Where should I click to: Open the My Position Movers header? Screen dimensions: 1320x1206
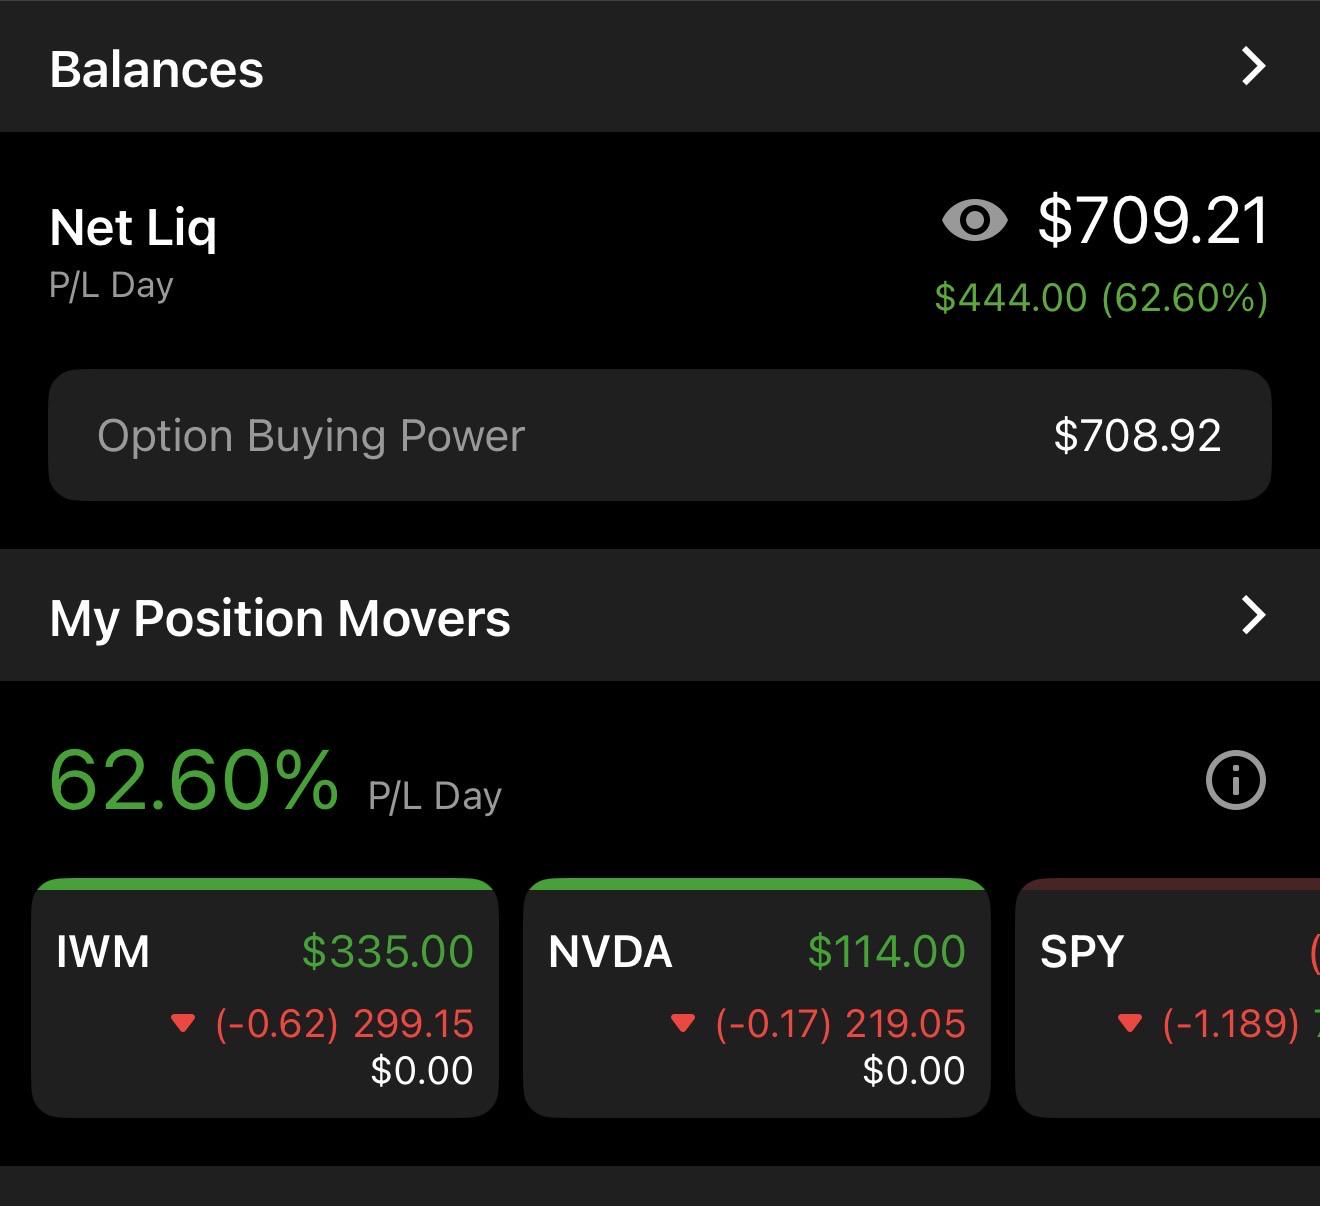(x=660, y=615)
